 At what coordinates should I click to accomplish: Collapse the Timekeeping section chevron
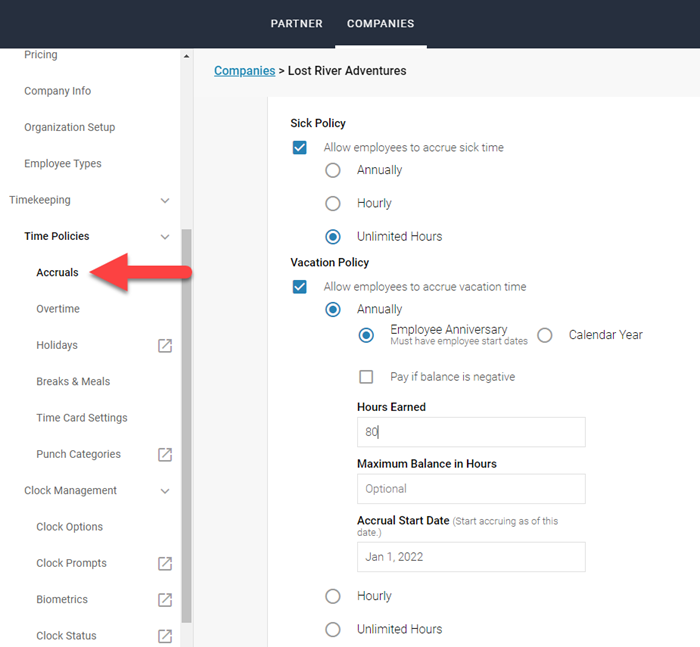(x=165, y=201)
